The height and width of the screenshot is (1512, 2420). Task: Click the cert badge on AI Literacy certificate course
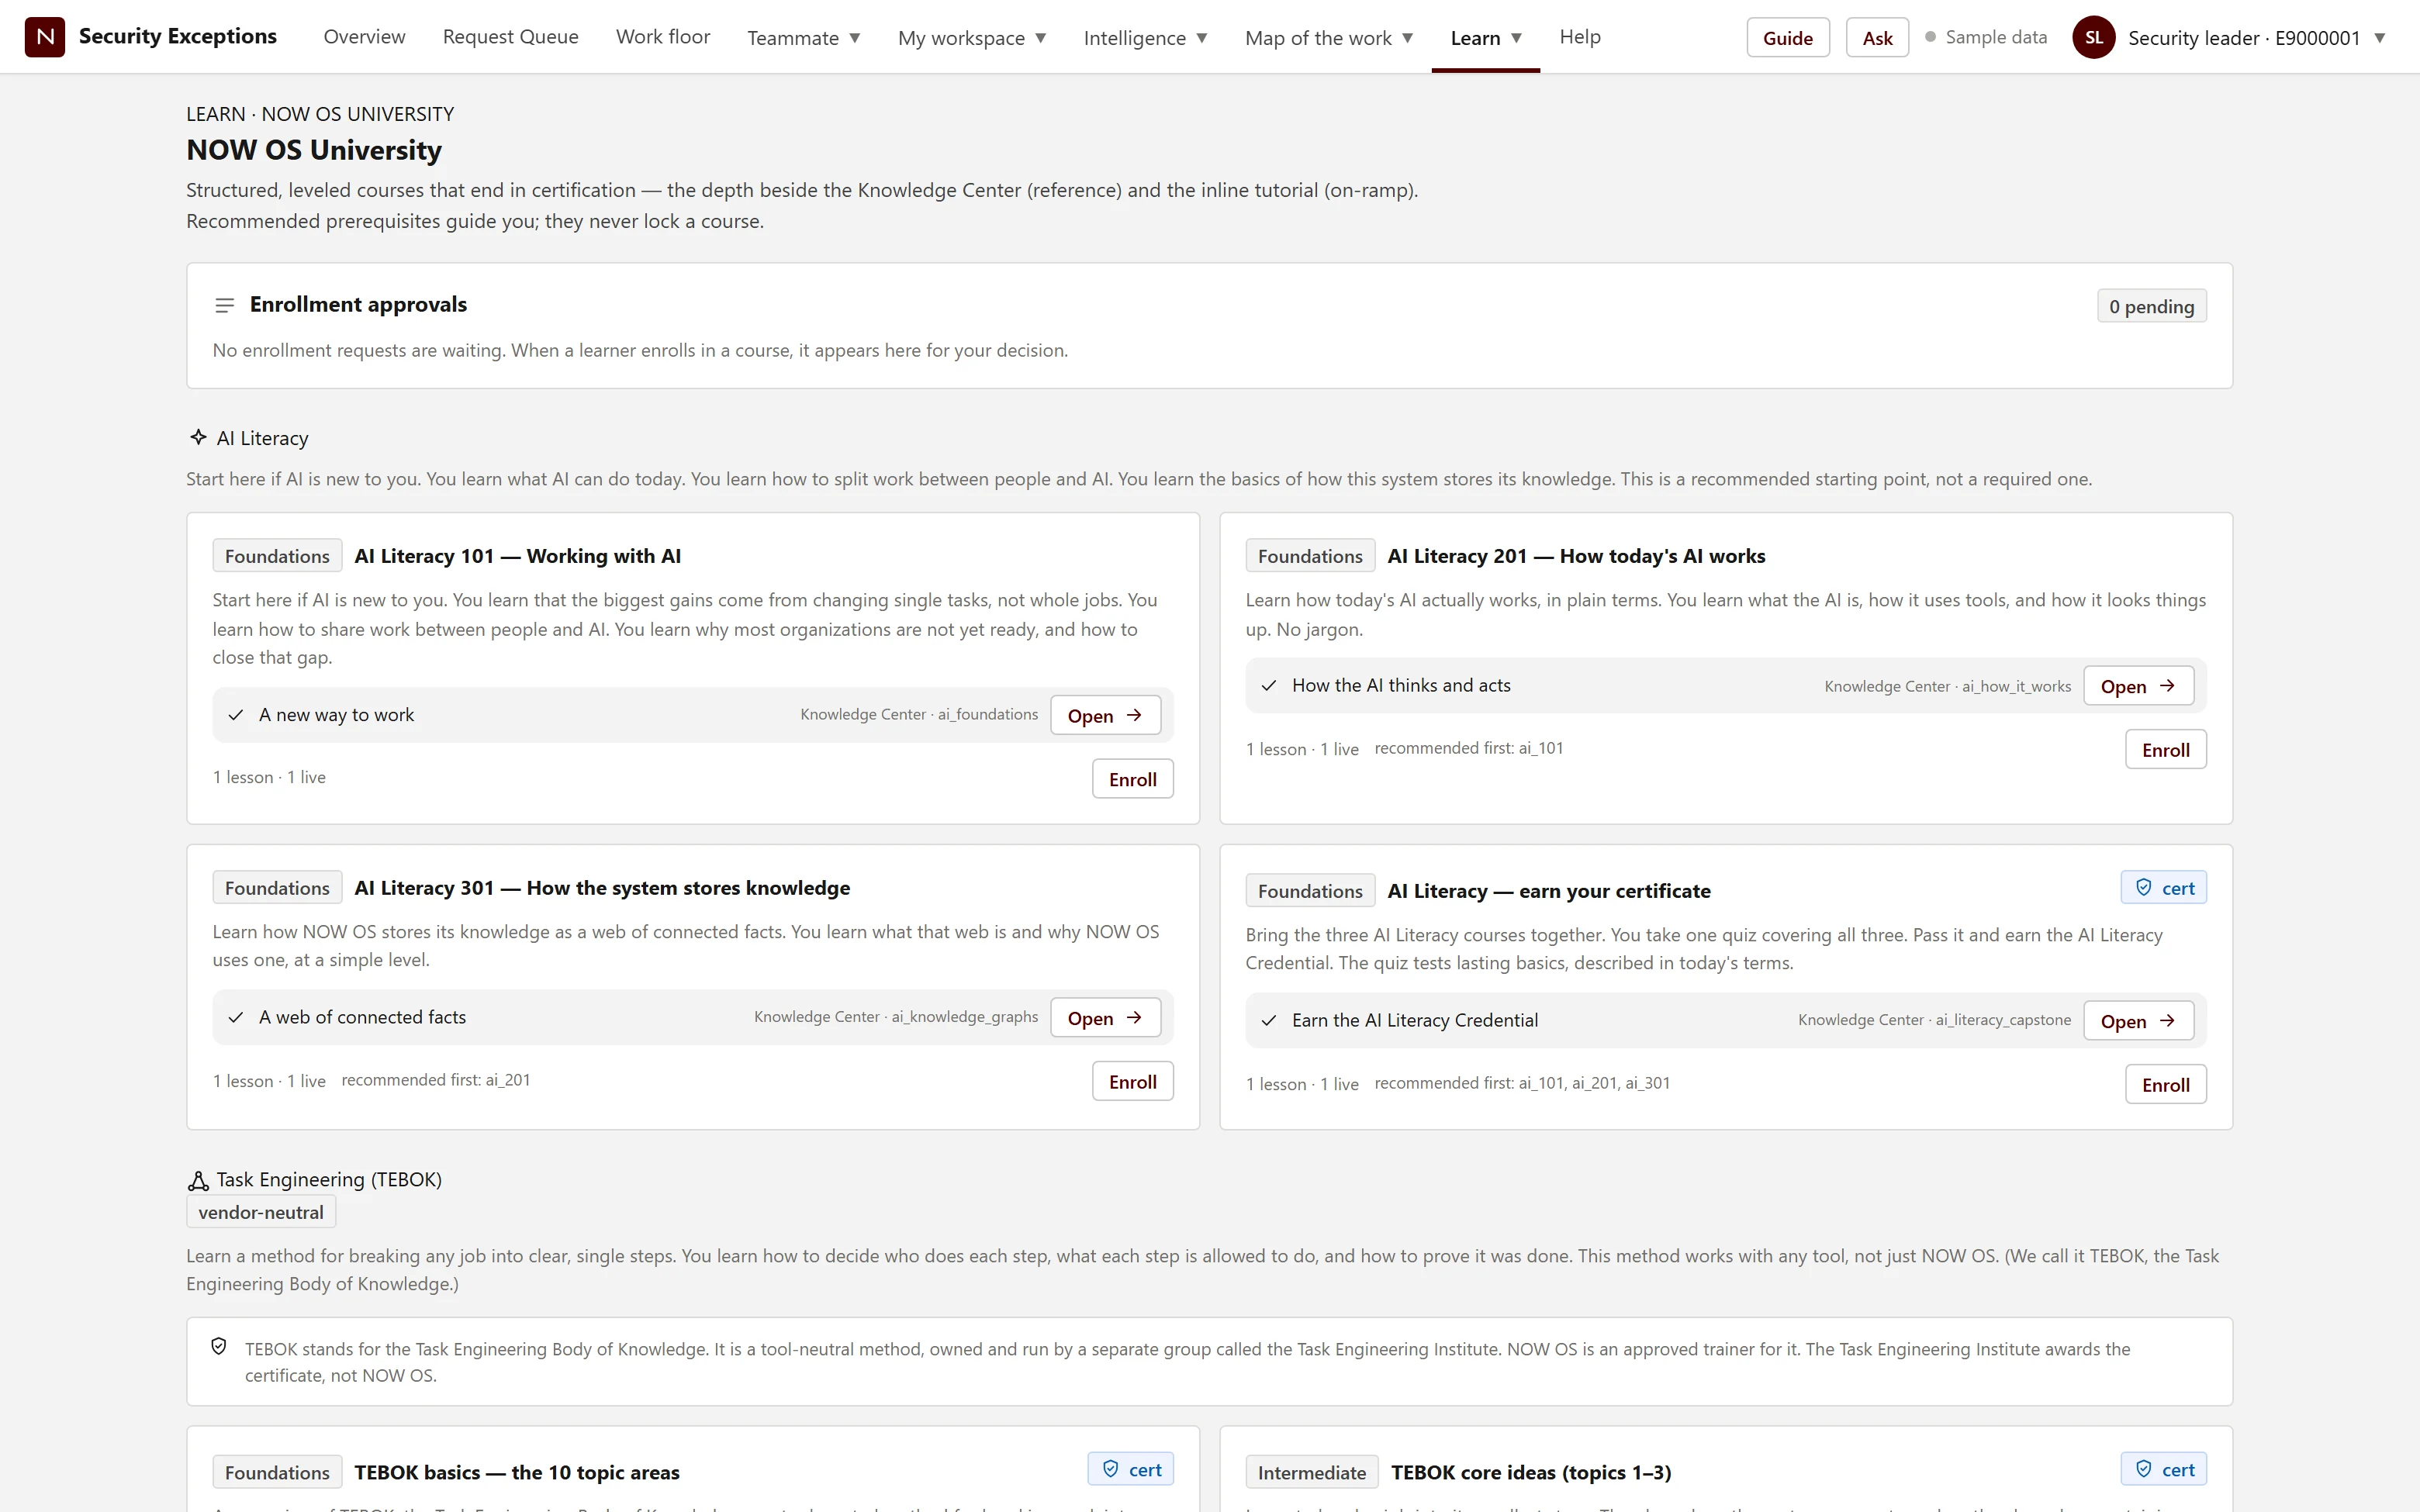2164,888
